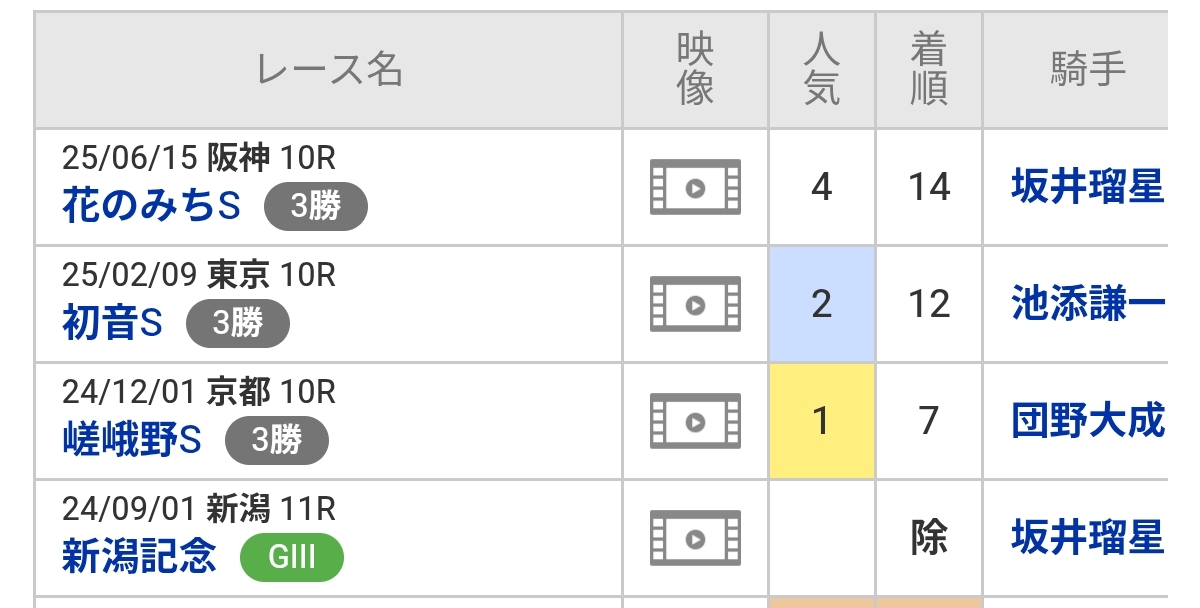Viewport: 1200px width, 608px height.
Task: Play the 初音S race video
Action: point(695,304)
